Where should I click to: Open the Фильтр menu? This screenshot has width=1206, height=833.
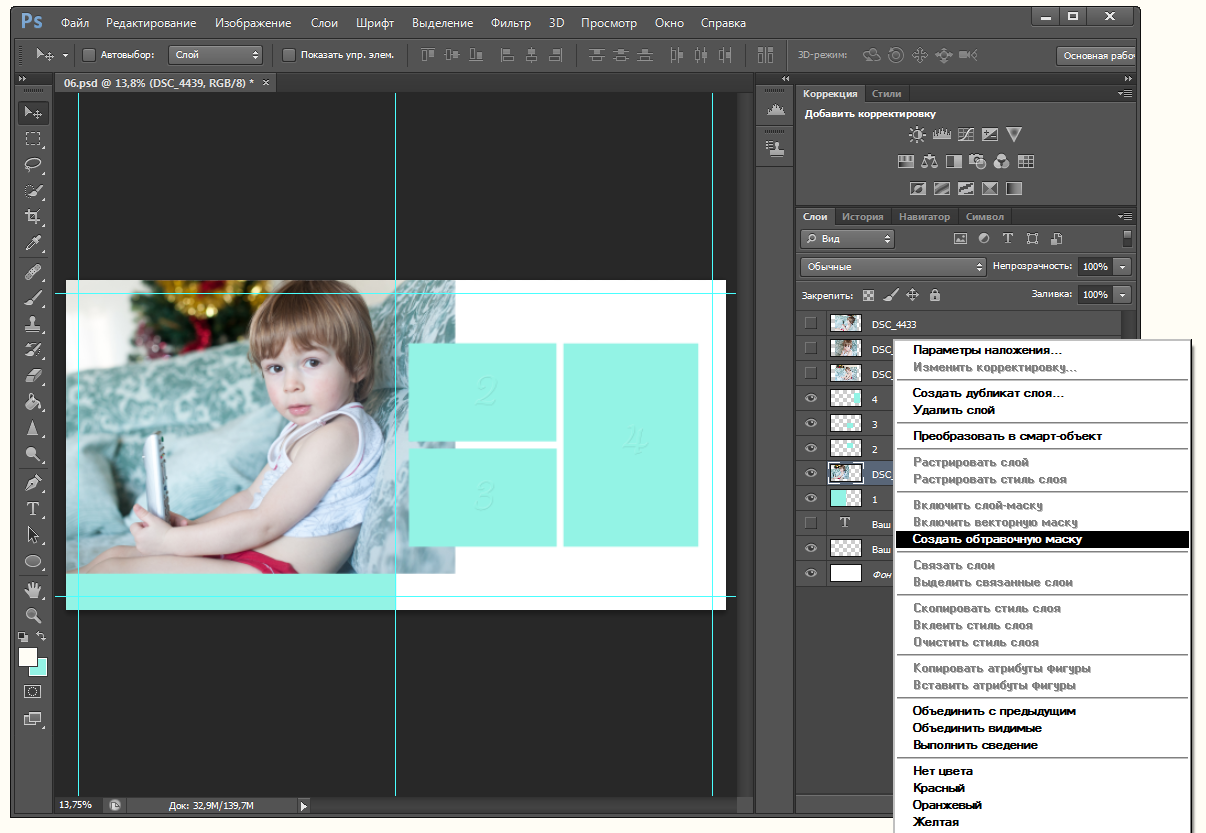(511, 22)
